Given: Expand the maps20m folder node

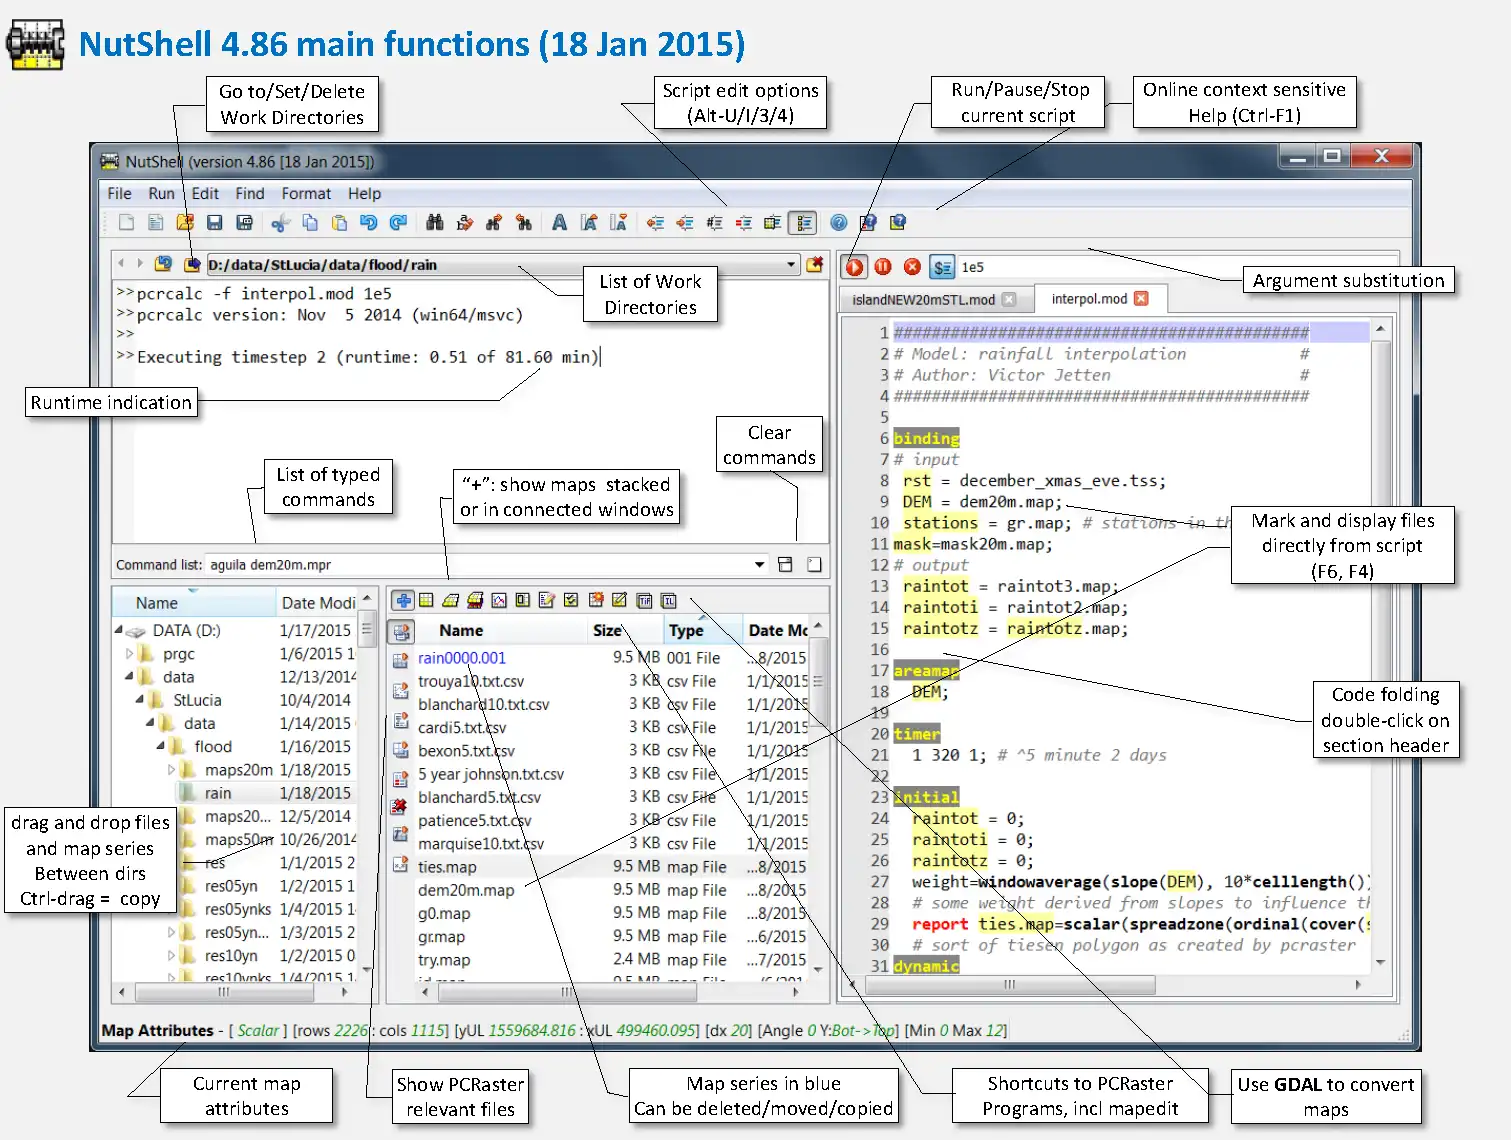Looking at the screenshot, I should (x=171, y=769).
